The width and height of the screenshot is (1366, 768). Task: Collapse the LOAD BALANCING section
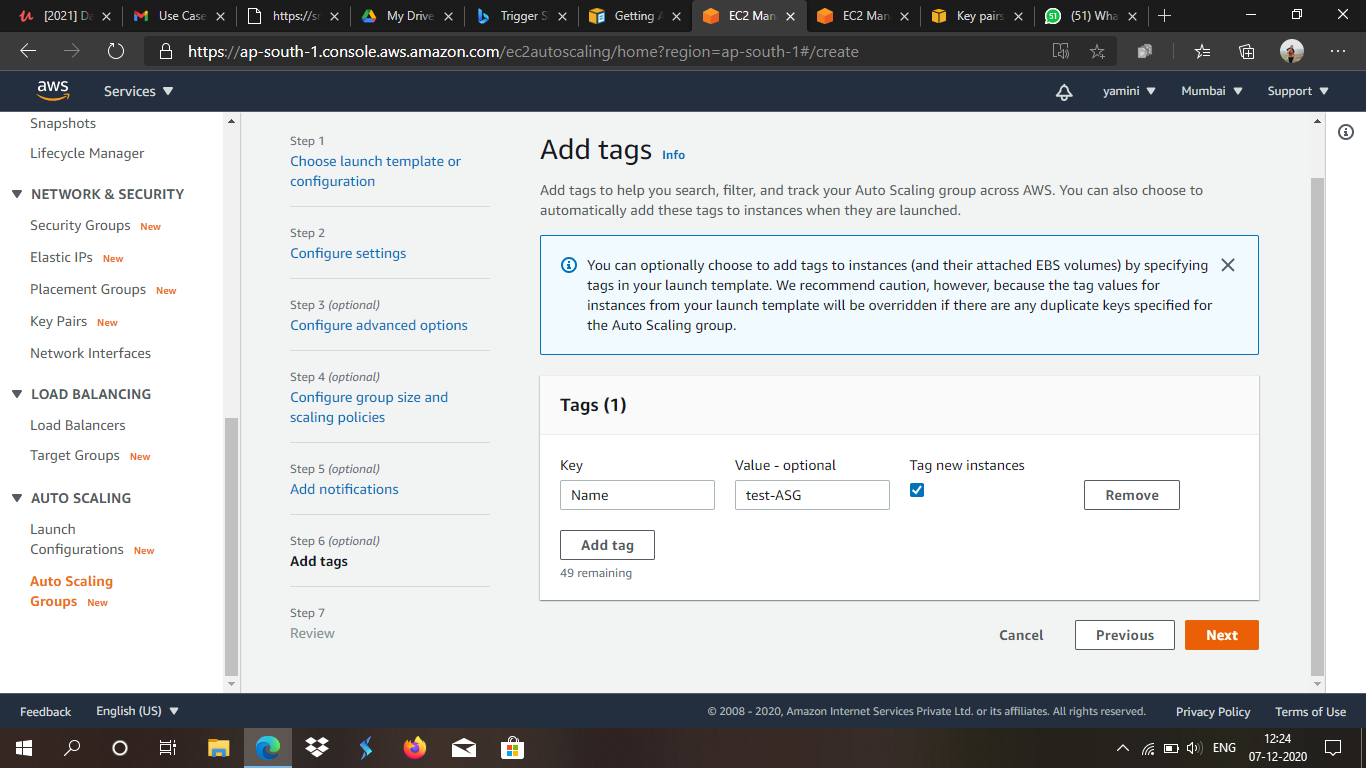coord(17,394)
